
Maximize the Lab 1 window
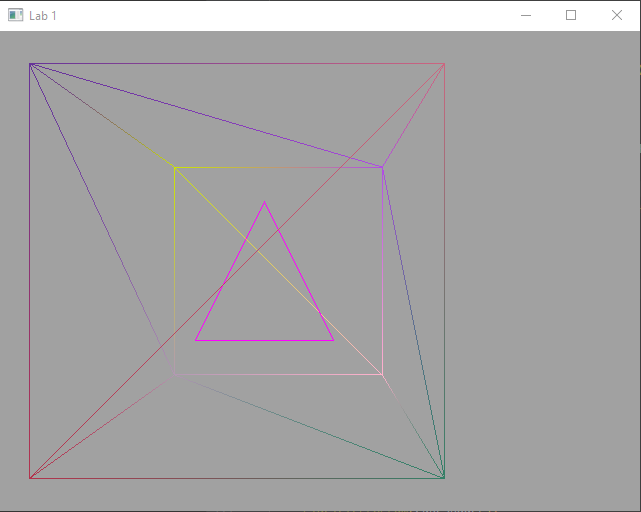tap(571, 15)
